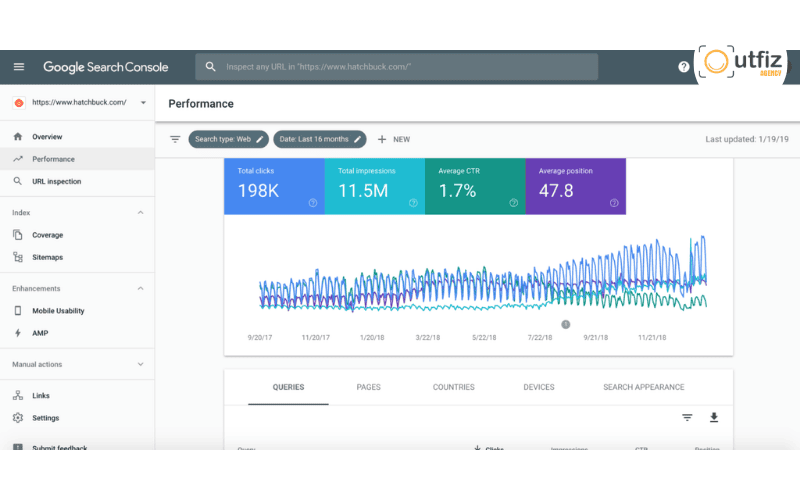
Task: Toggle the Total clicks metric card
Action: coord(274,186)
